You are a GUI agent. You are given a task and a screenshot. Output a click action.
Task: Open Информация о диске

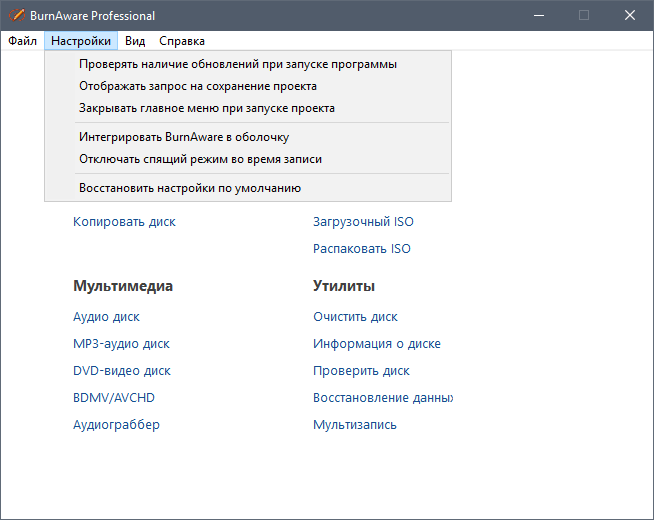point(377,344)
